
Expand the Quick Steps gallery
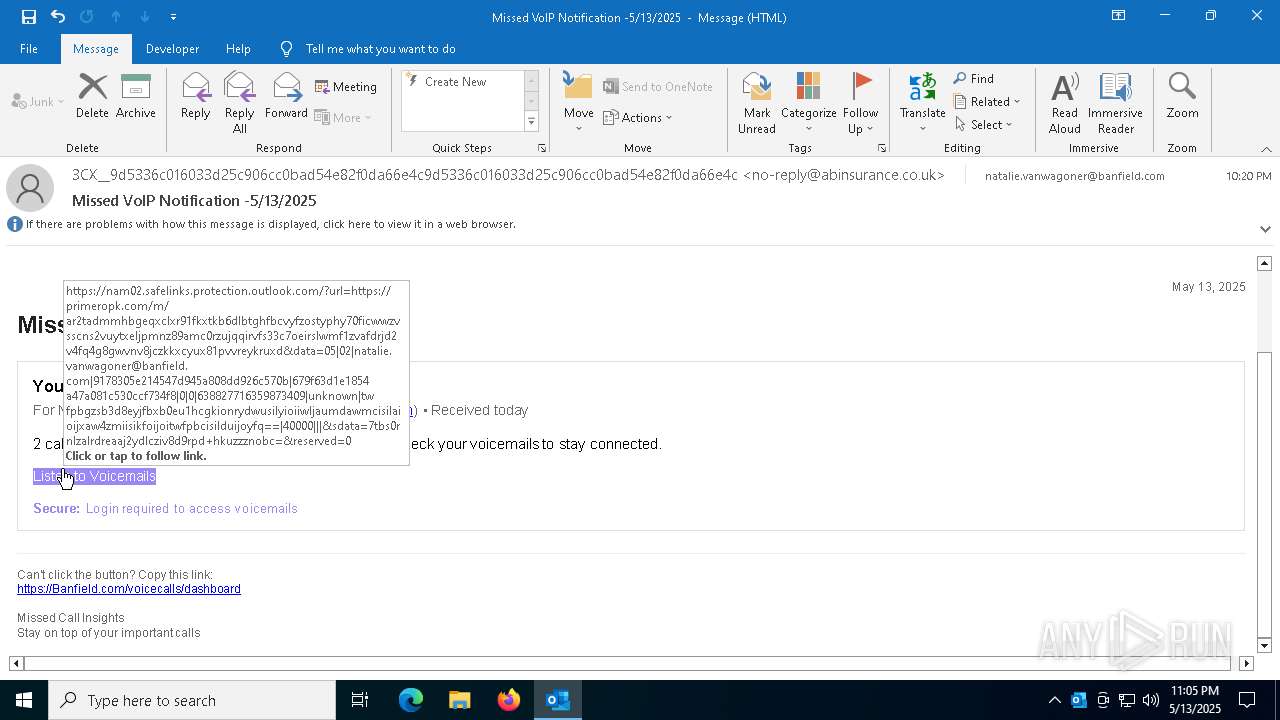coord(531,122)
